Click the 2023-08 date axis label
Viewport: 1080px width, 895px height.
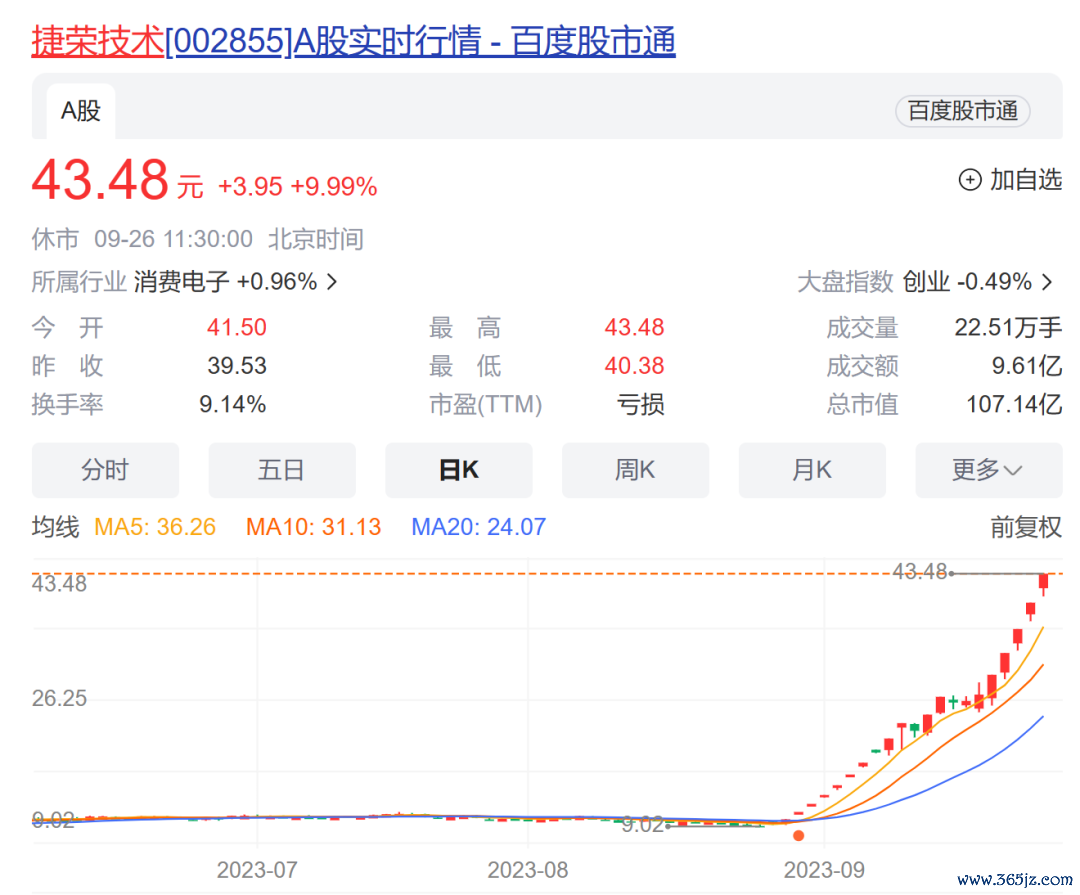(x=528, y=870)
